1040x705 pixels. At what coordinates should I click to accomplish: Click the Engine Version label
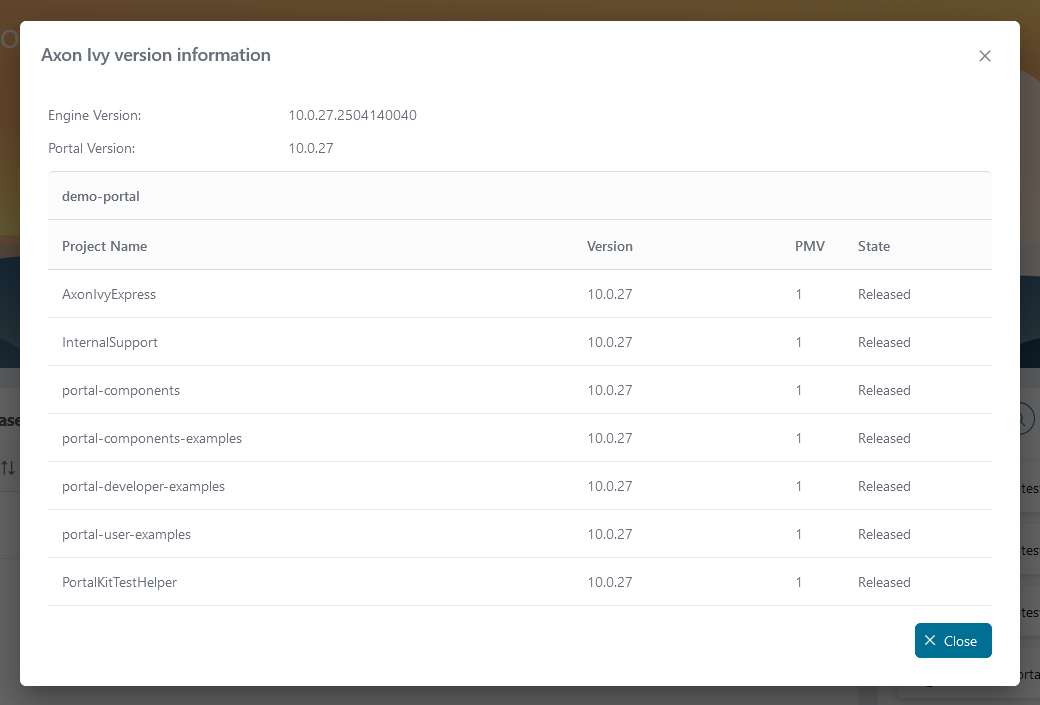point(94,115)
